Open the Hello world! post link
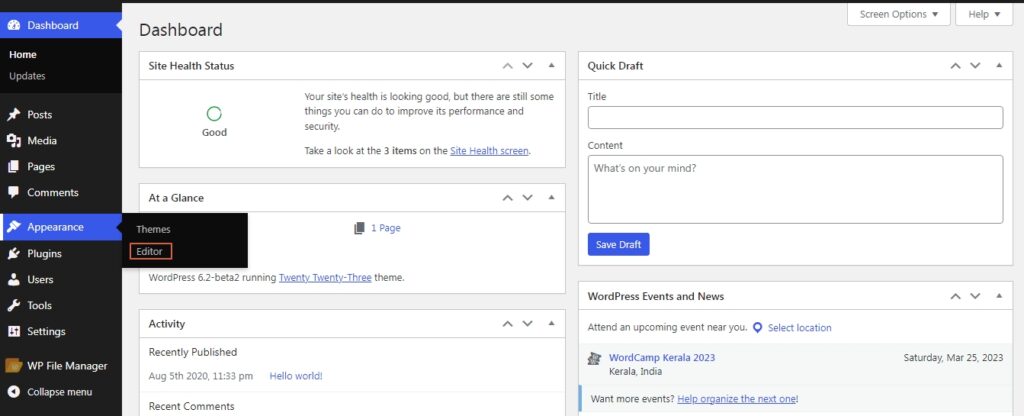Image resolution: width=1024 pixels, height=416 pixels. tap(296, 376)
